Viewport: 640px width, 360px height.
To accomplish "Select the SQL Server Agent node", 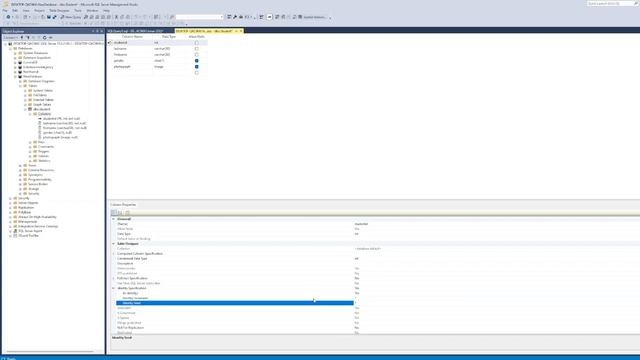I will pos(30,231).
